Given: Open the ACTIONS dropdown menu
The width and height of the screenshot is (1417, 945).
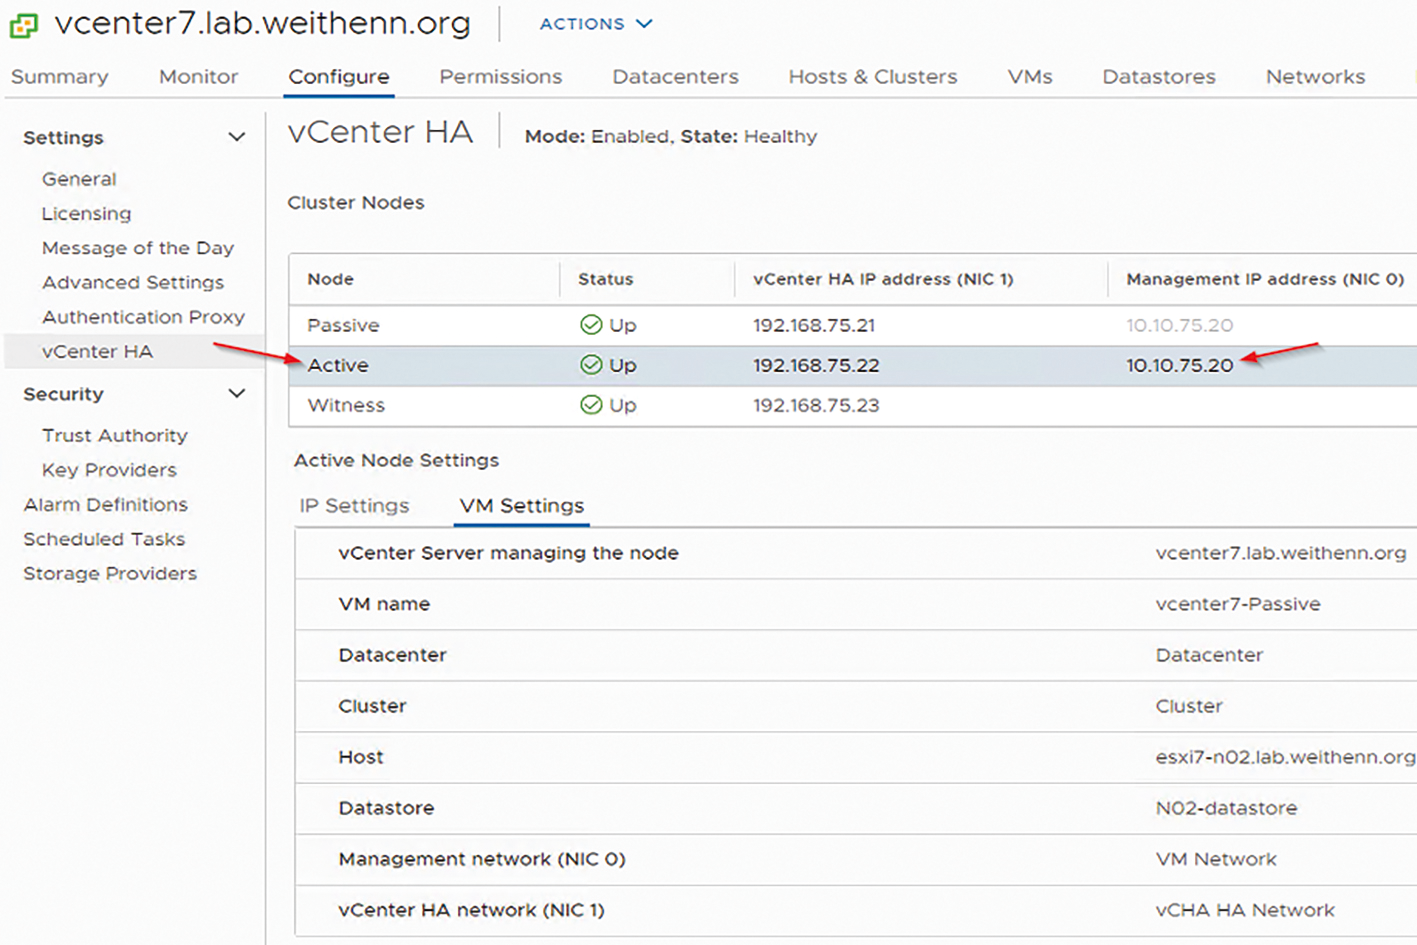Looking at the screenshot, I should (x=596, y=24).
